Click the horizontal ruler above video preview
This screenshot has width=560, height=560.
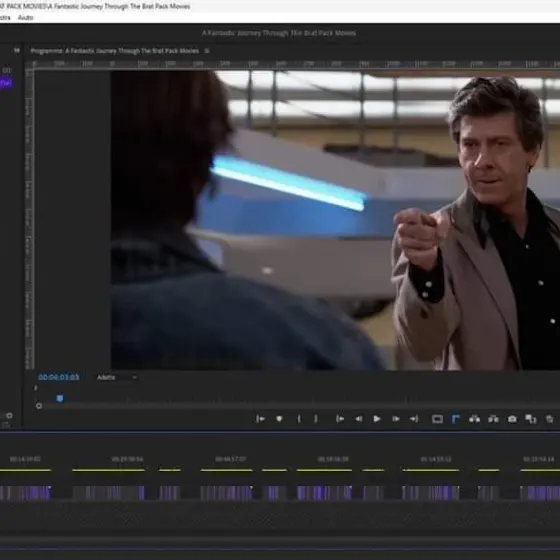point(296,64)
